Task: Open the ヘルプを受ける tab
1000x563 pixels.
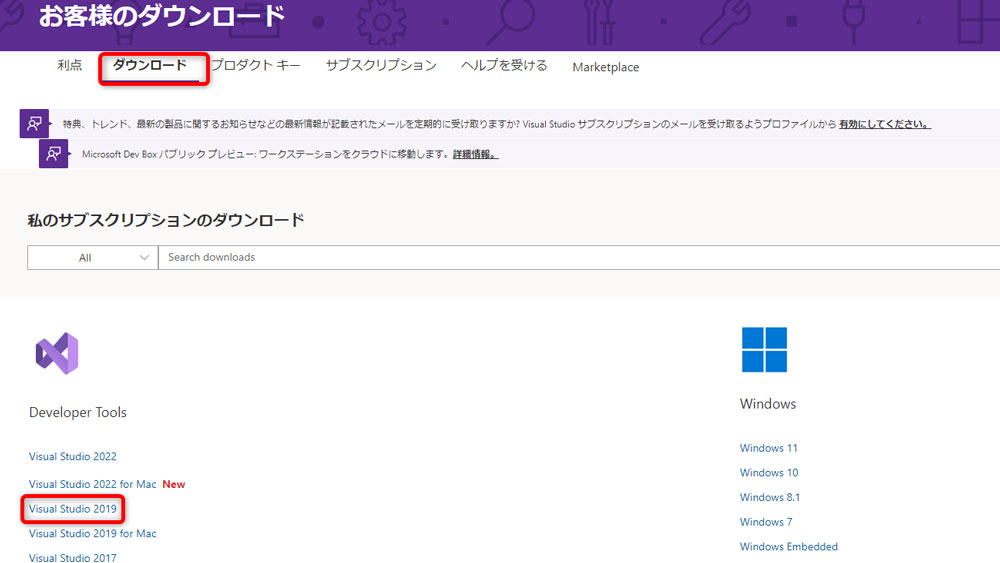Action: coord(504,66)
